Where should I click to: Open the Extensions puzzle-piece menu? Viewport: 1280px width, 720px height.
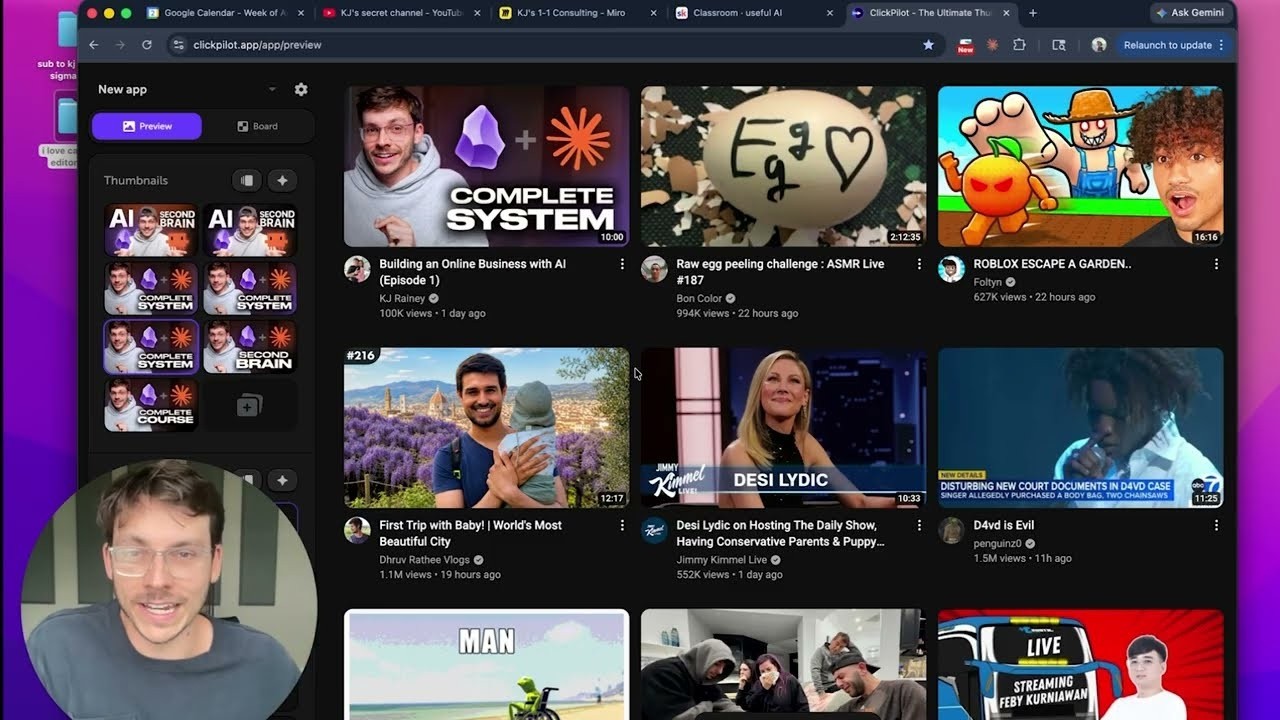coord(1019,45)
